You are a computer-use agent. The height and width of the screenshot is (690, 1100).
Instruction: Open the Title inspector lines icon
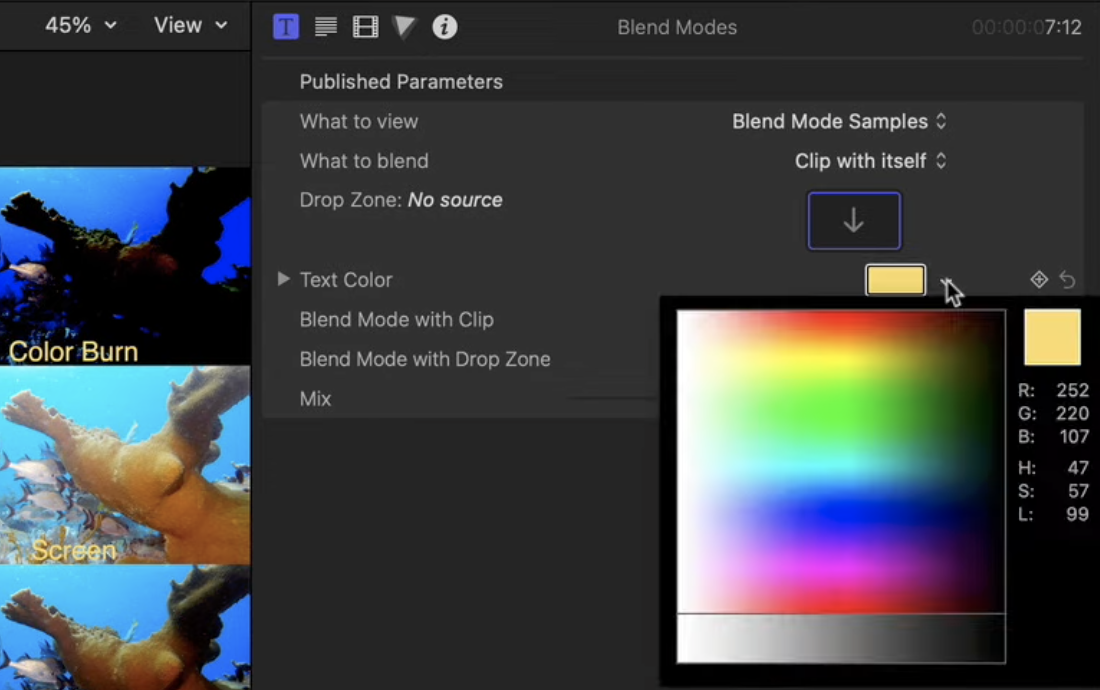pyautogui.click(x=326, y=27)
